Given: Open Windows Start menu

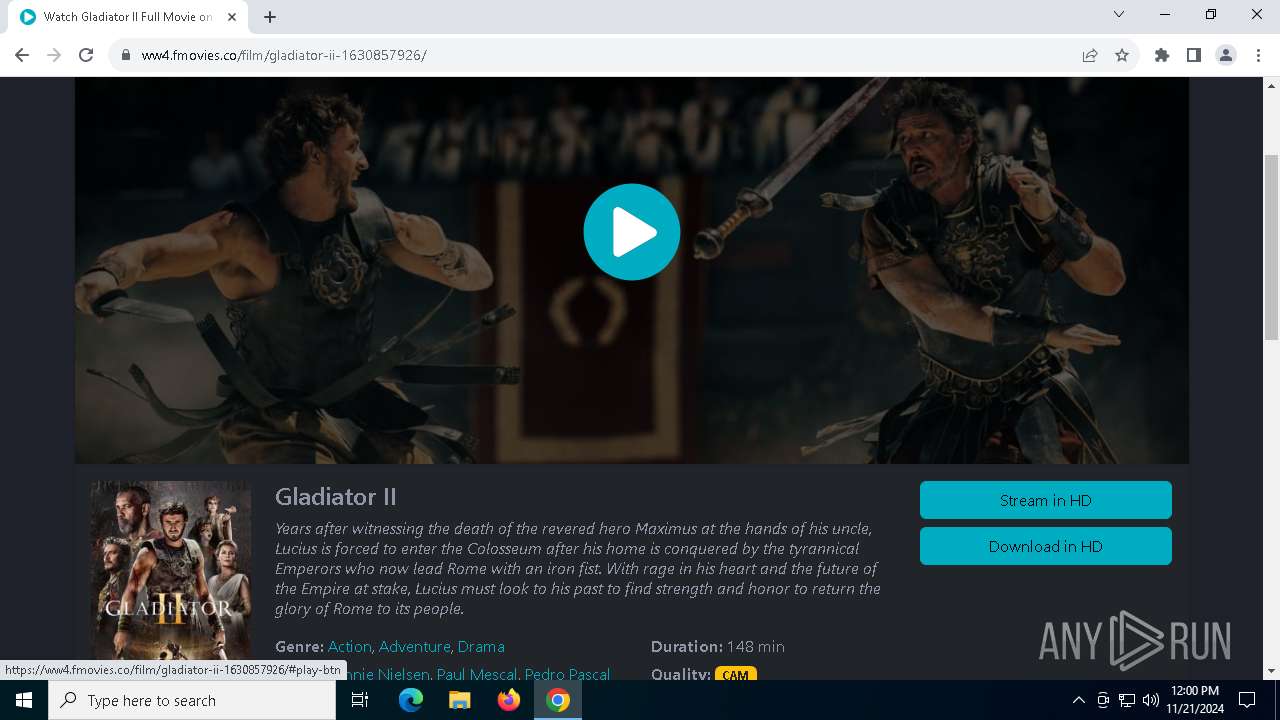Looking at the screenshot, I should point(24,700).
